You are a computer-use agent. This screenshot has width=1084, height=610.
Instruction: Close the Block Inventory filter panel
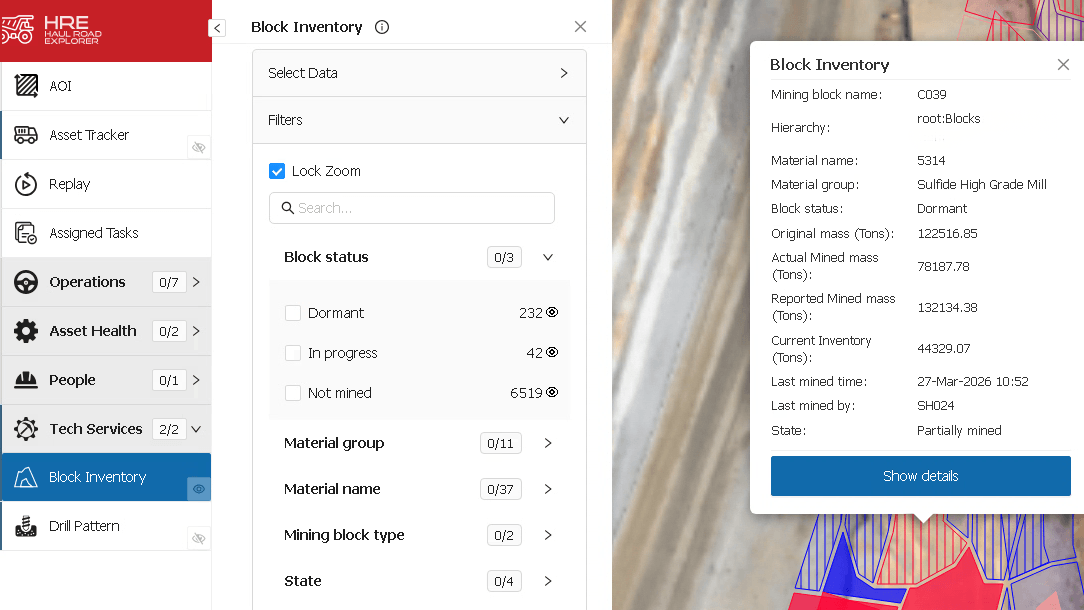pos(580,26)
